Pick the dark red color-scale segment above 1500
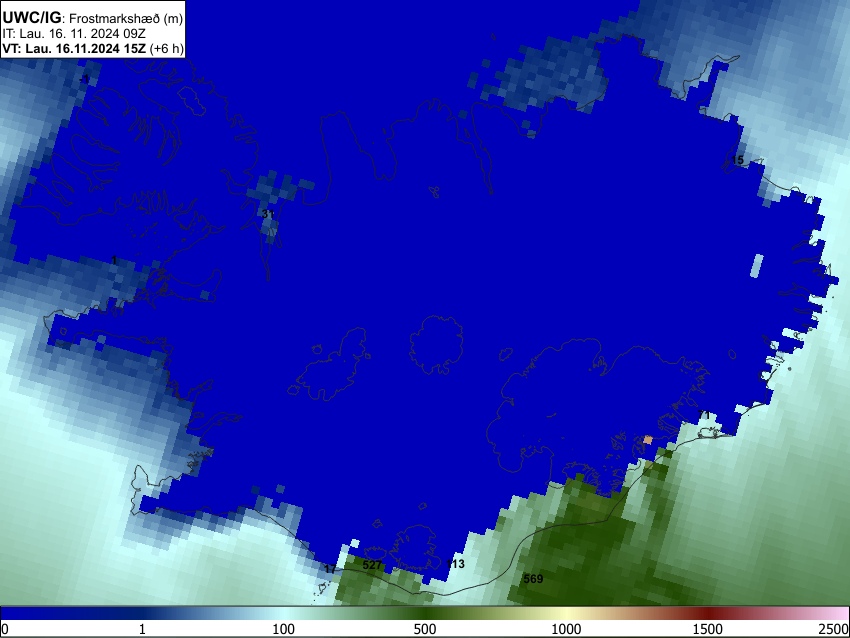Screen dimensions: 850x638 click(x=707, y=614)
